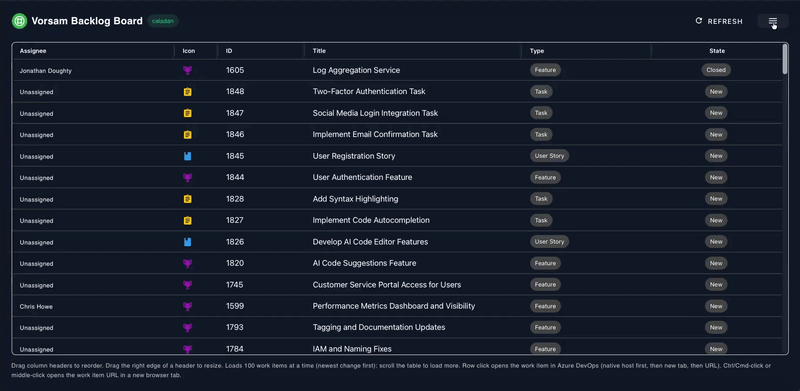
Task: Click the Assignee column header
Action: (94, 51)
